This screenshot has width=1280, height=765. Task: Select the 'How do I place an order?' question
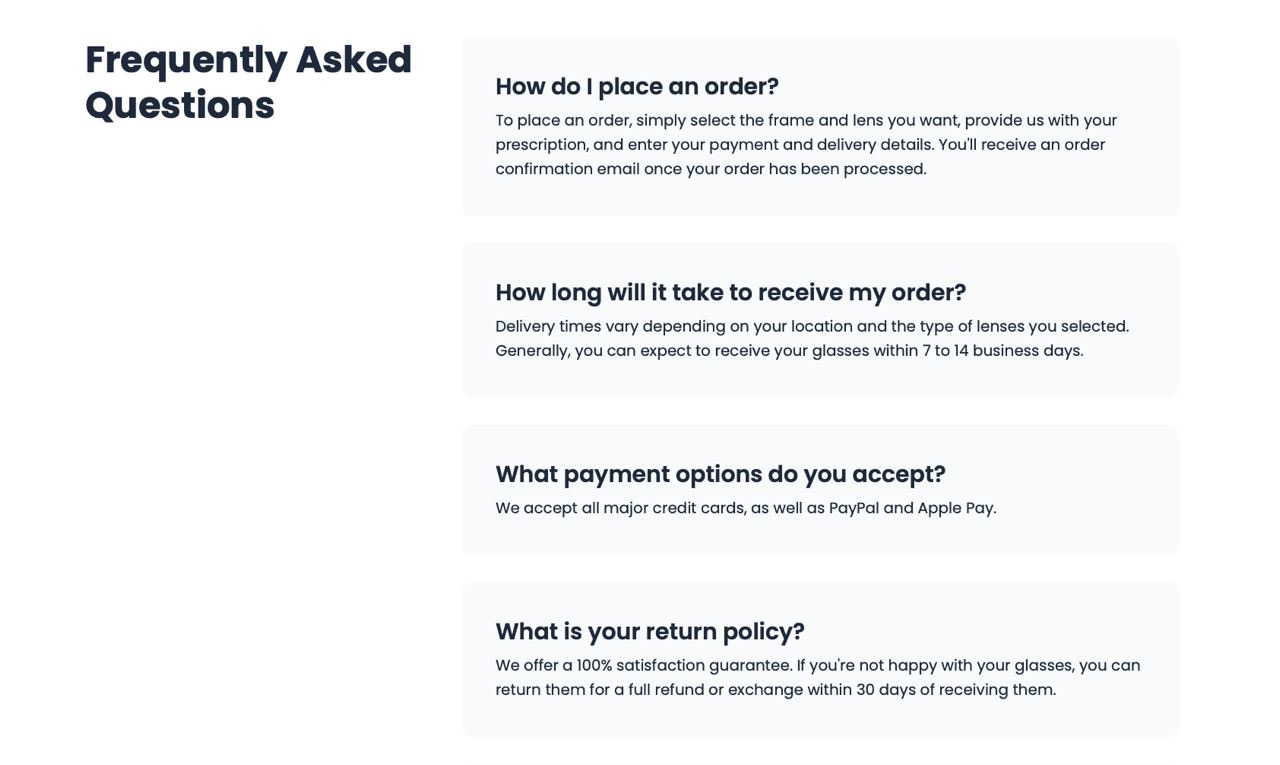[637, 86]
